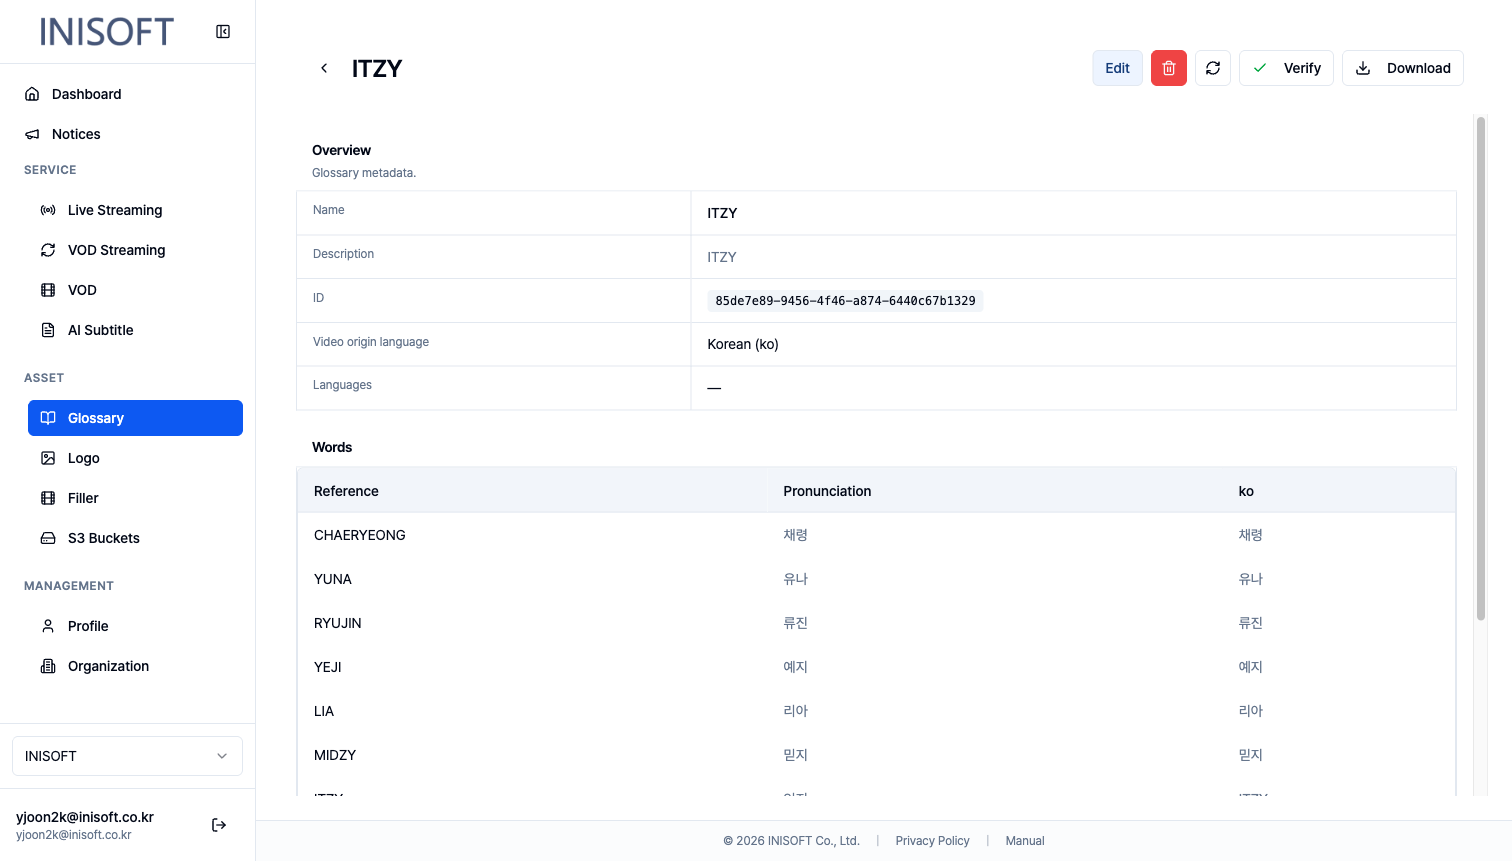Click the Words section heading
This screenshot has height=861, width=1512.
click(x=332, y=447)
